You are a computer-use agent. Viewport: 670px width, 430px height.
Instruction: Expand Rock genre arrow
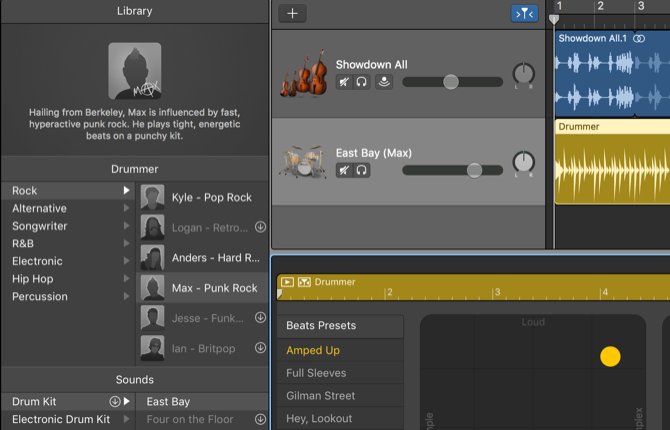[x=126, y=190]
